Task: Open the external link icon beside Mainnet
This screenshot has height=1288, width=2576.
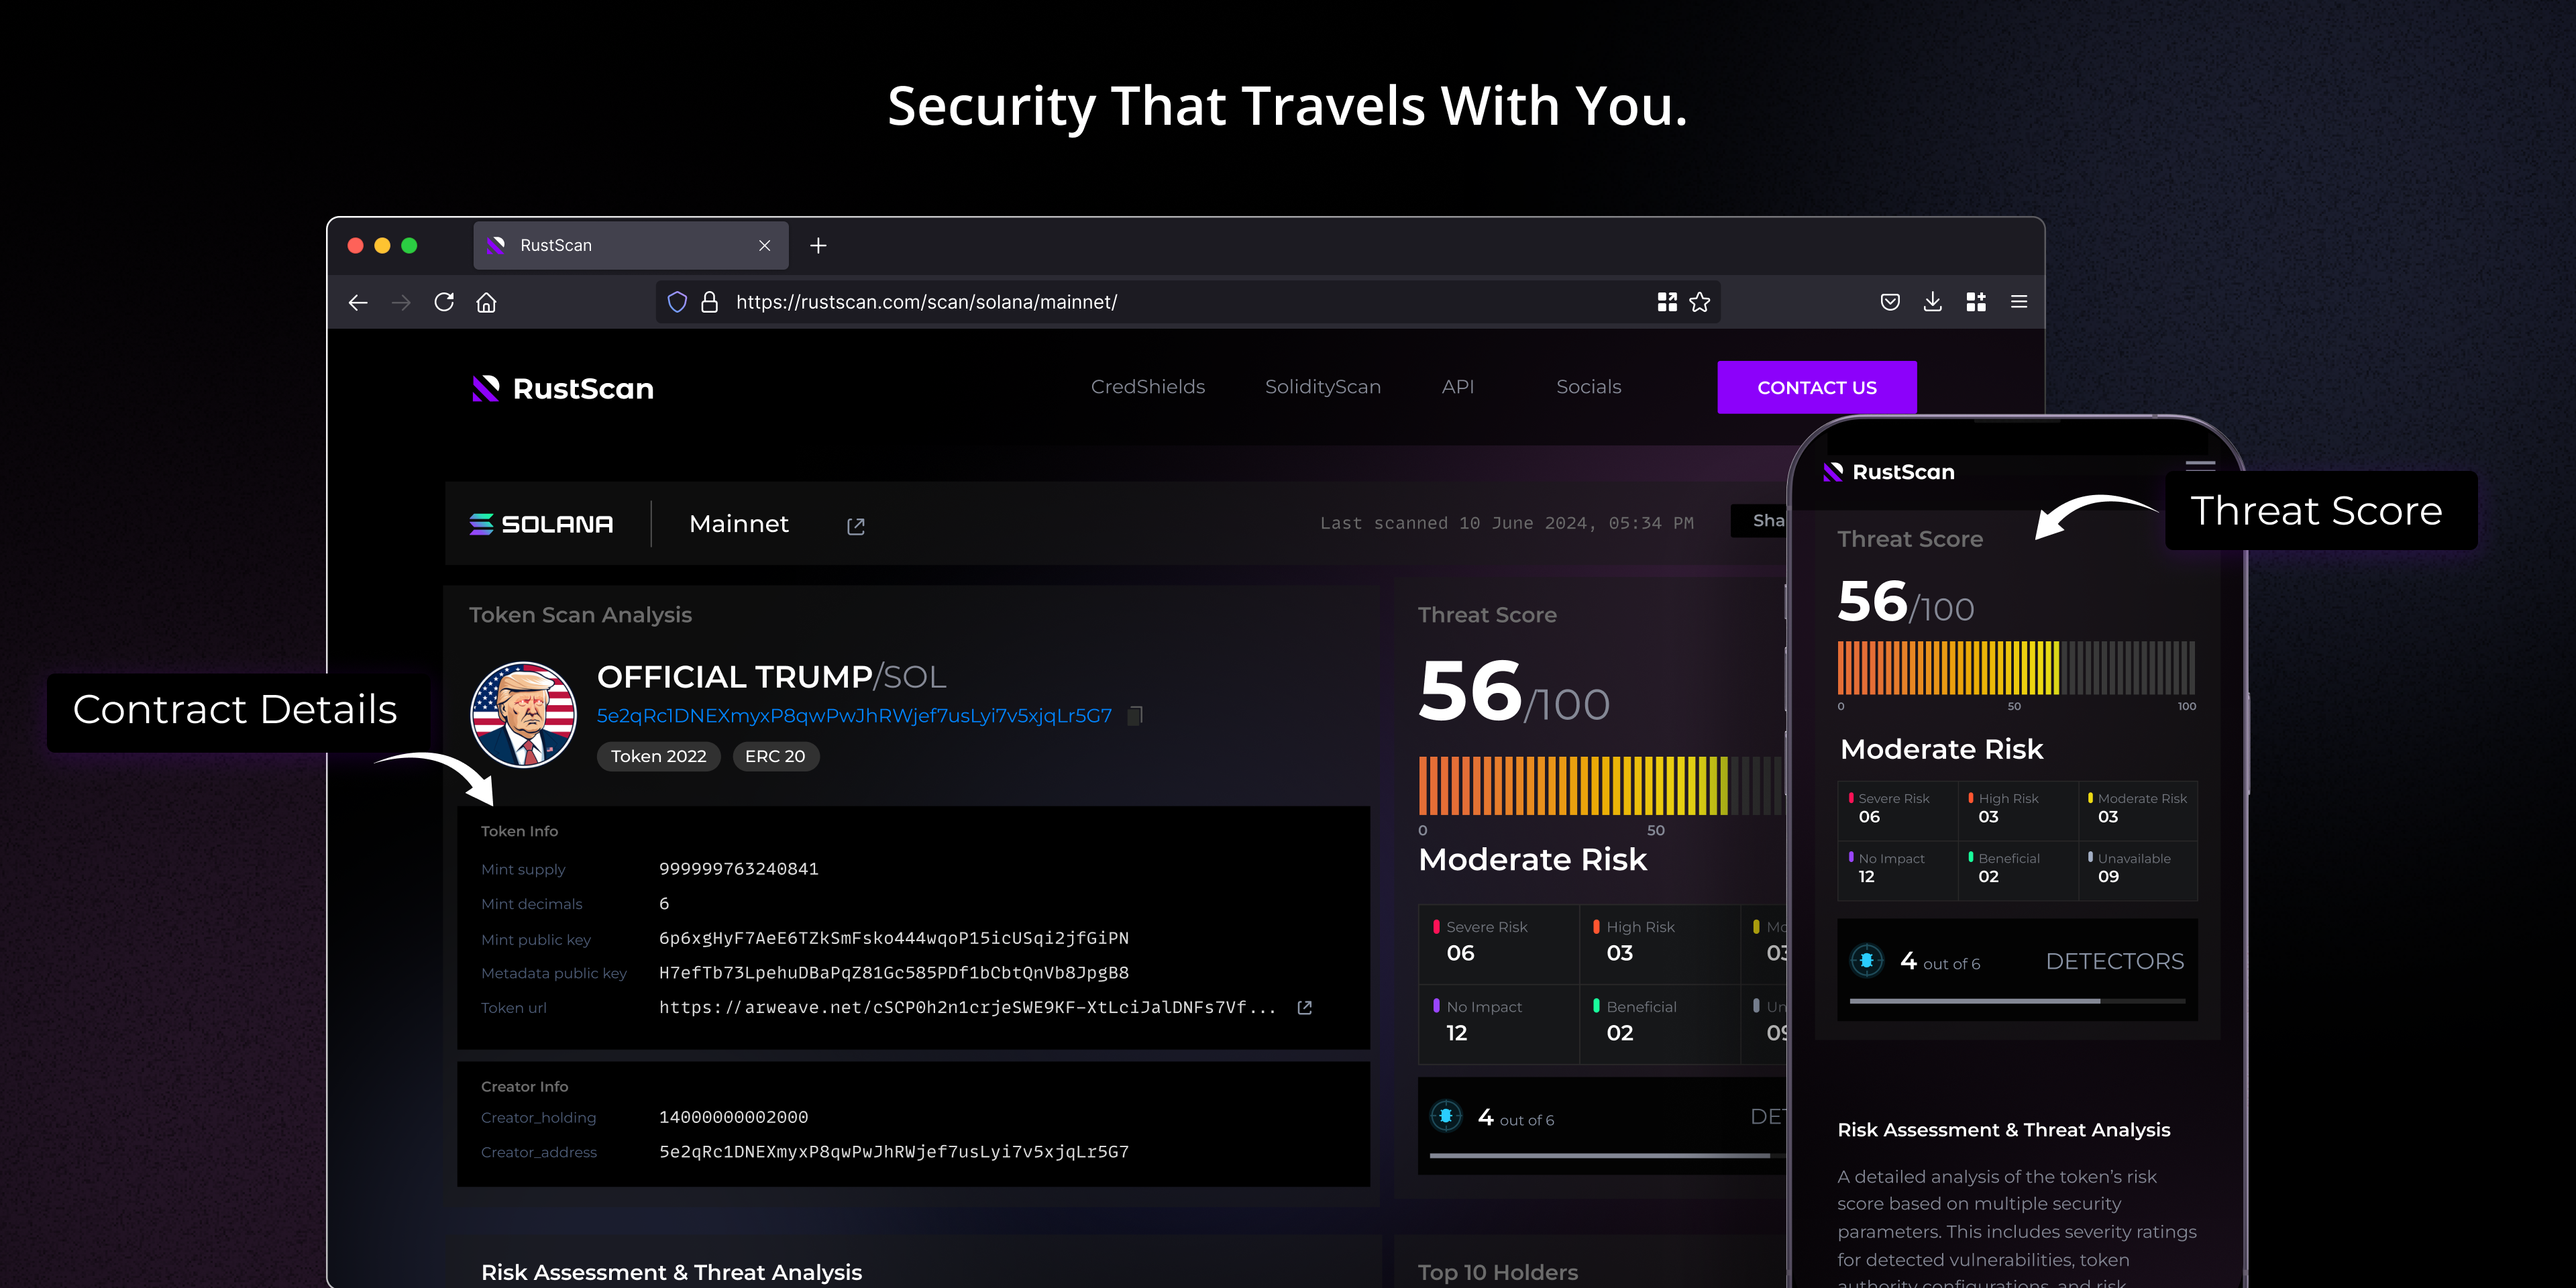Action: 856,526
